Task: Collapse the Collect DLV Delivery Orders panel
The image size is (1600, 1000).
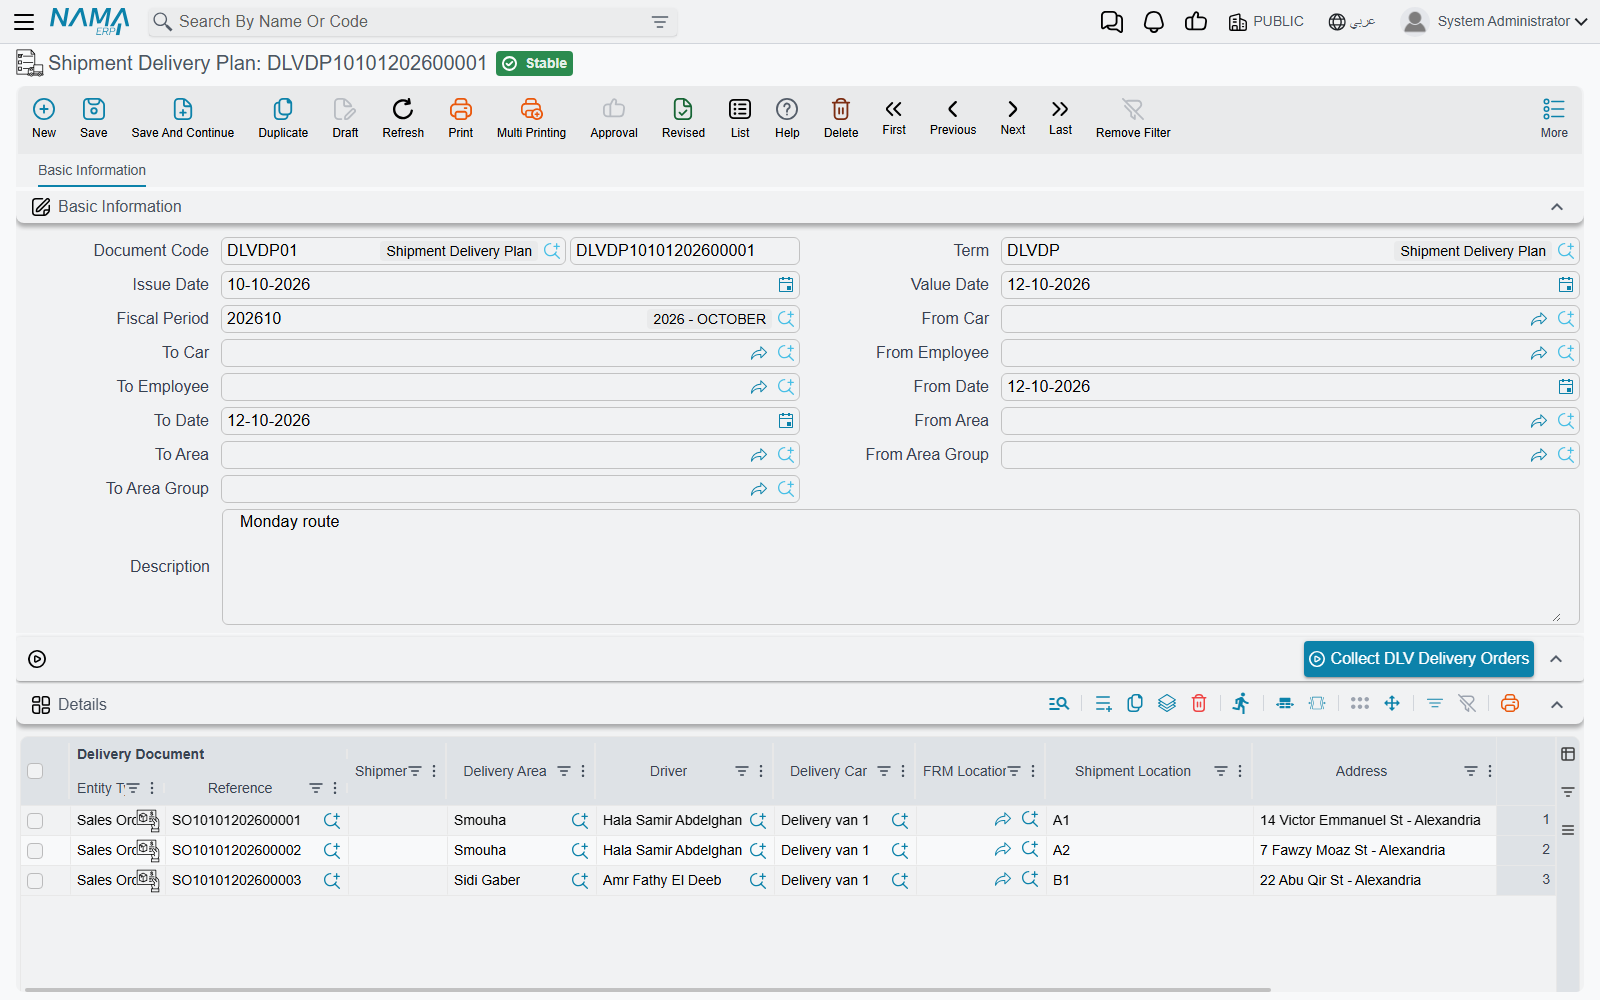Action: [1556, 659]
